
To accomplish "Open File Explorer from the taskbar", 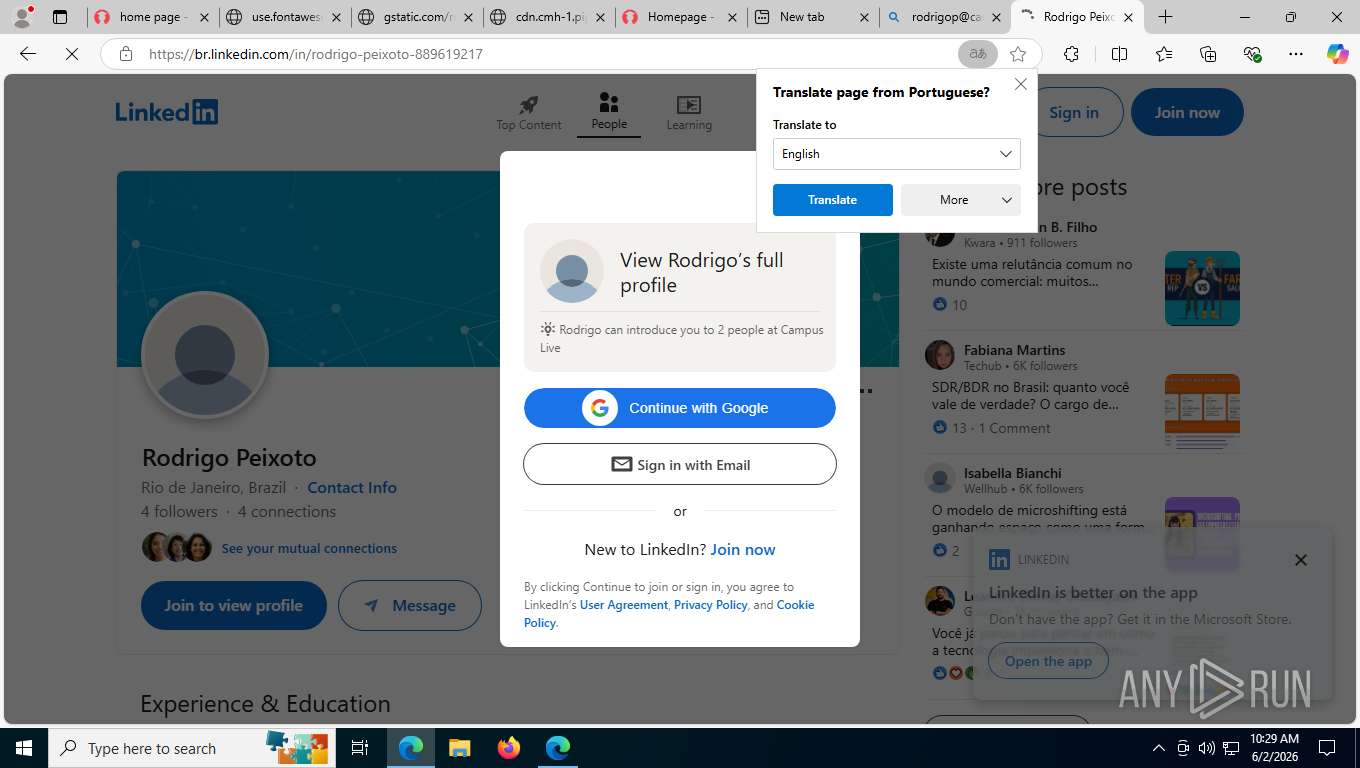I will 459,747.
